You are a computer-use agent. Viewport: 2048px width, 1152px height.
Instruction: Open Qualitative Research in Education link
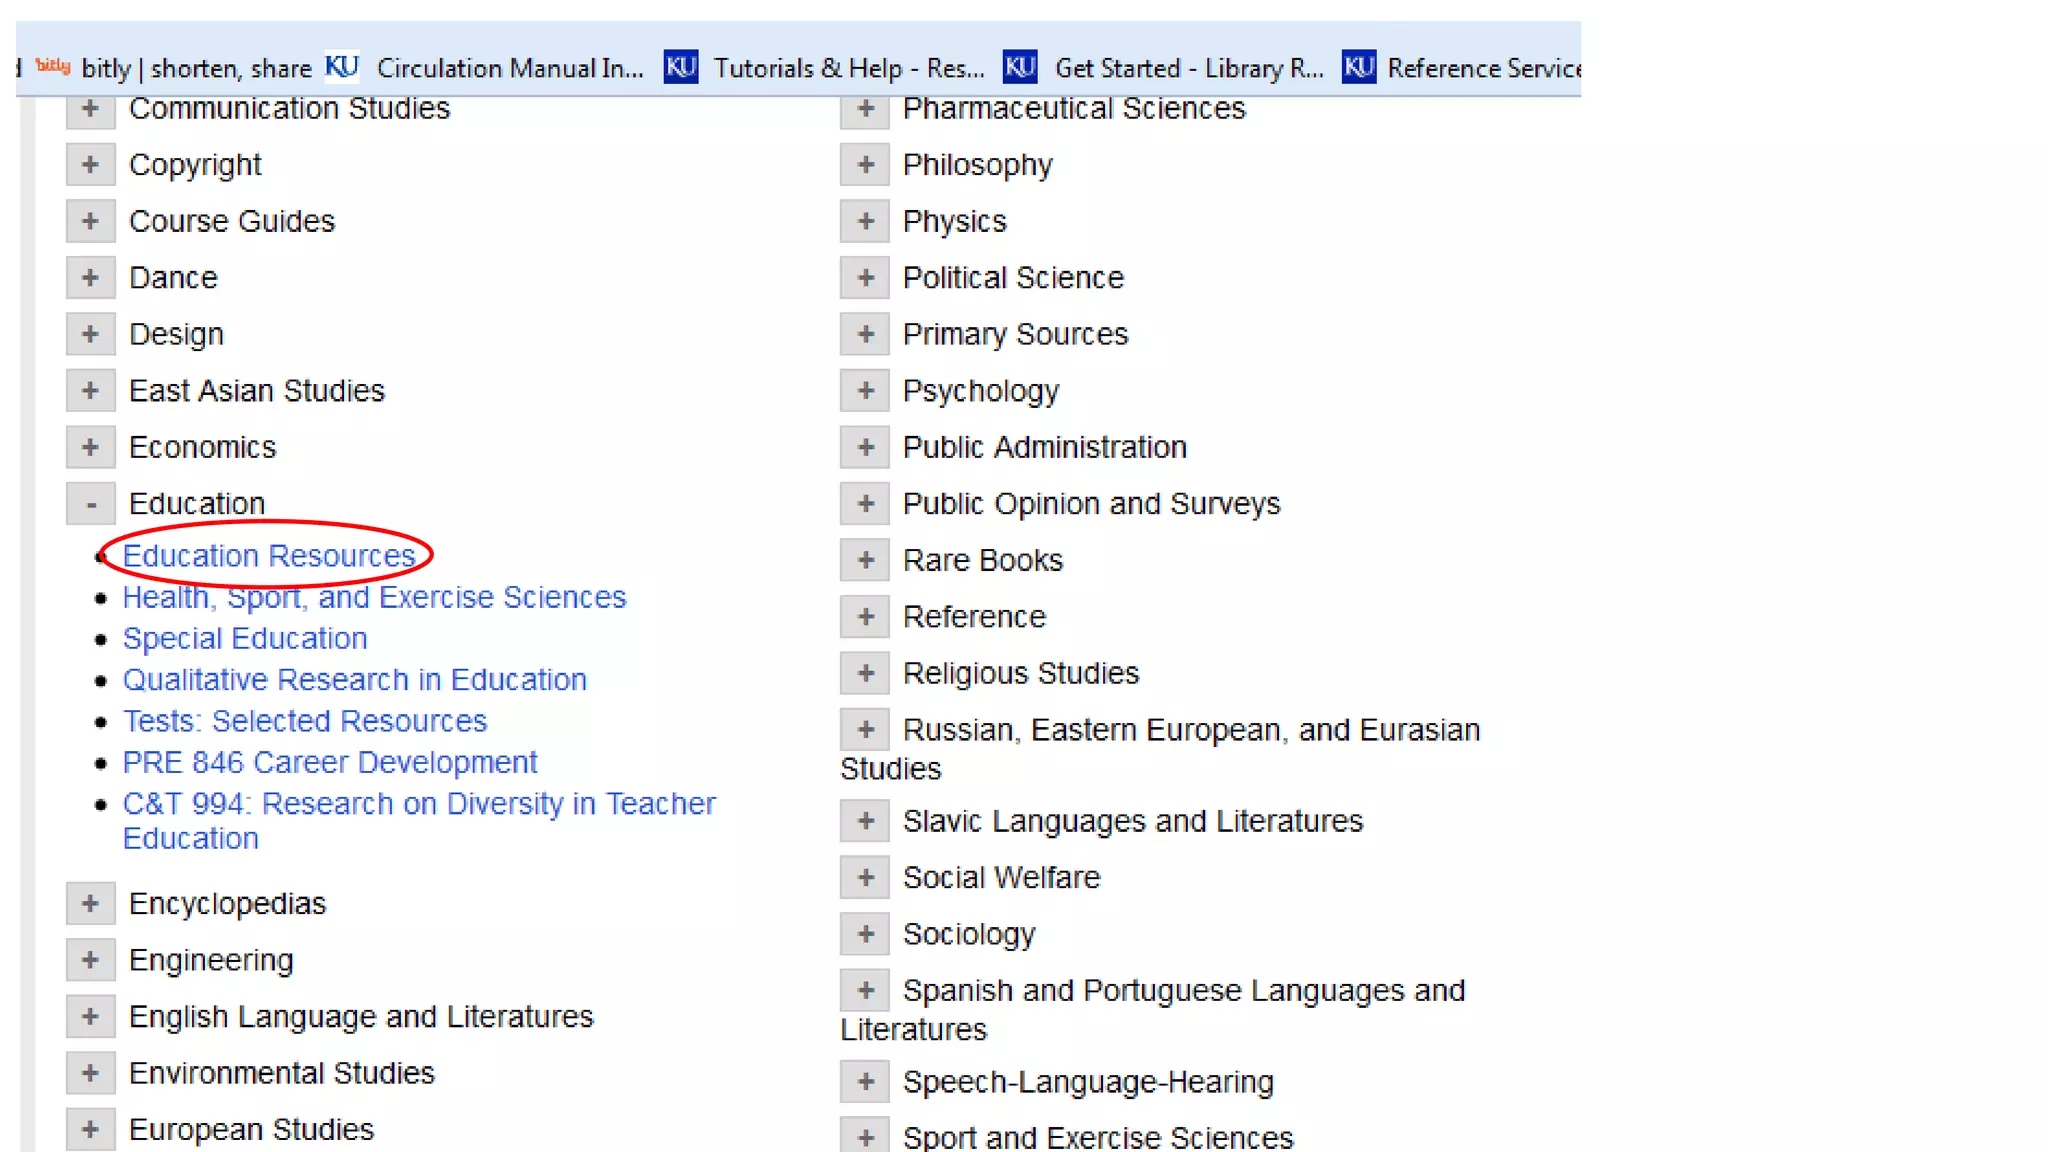354,680
